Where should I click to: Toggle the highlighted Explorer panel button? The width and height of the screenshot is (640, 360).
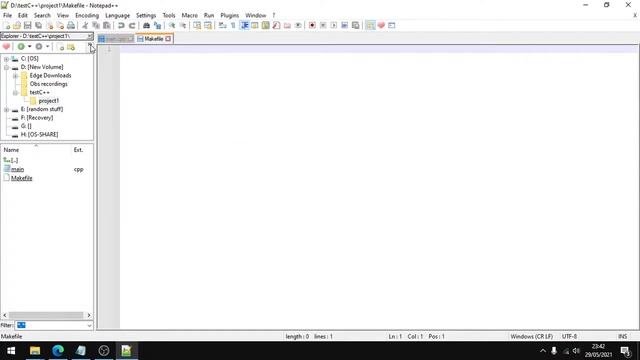click(370, 25)
